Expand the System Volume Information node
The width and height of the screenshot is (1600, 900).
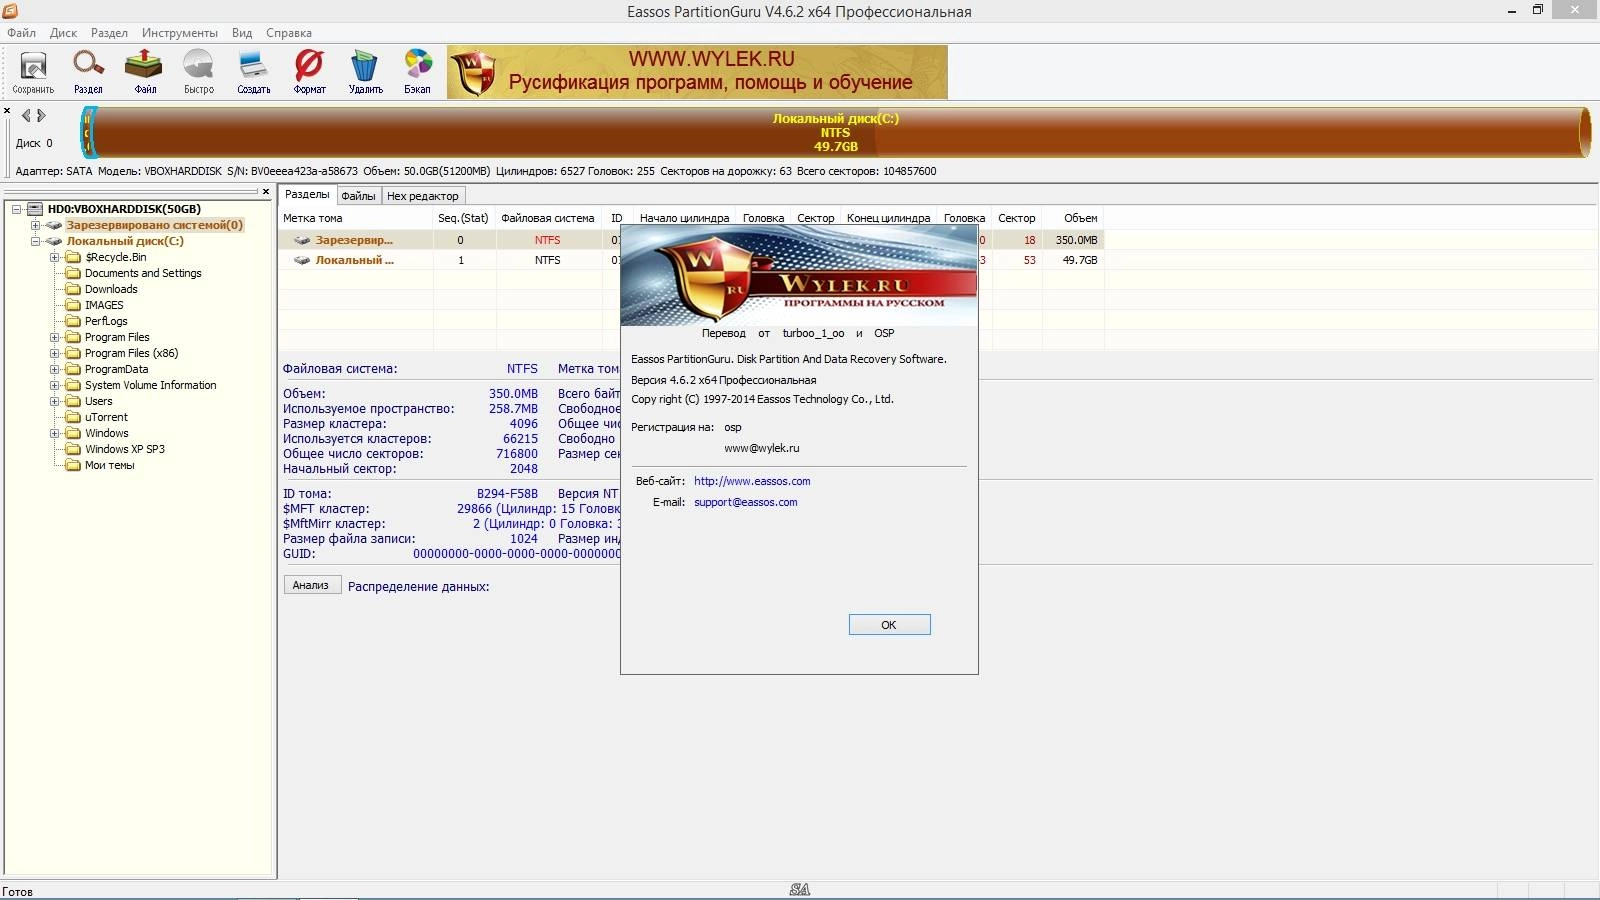54,385
